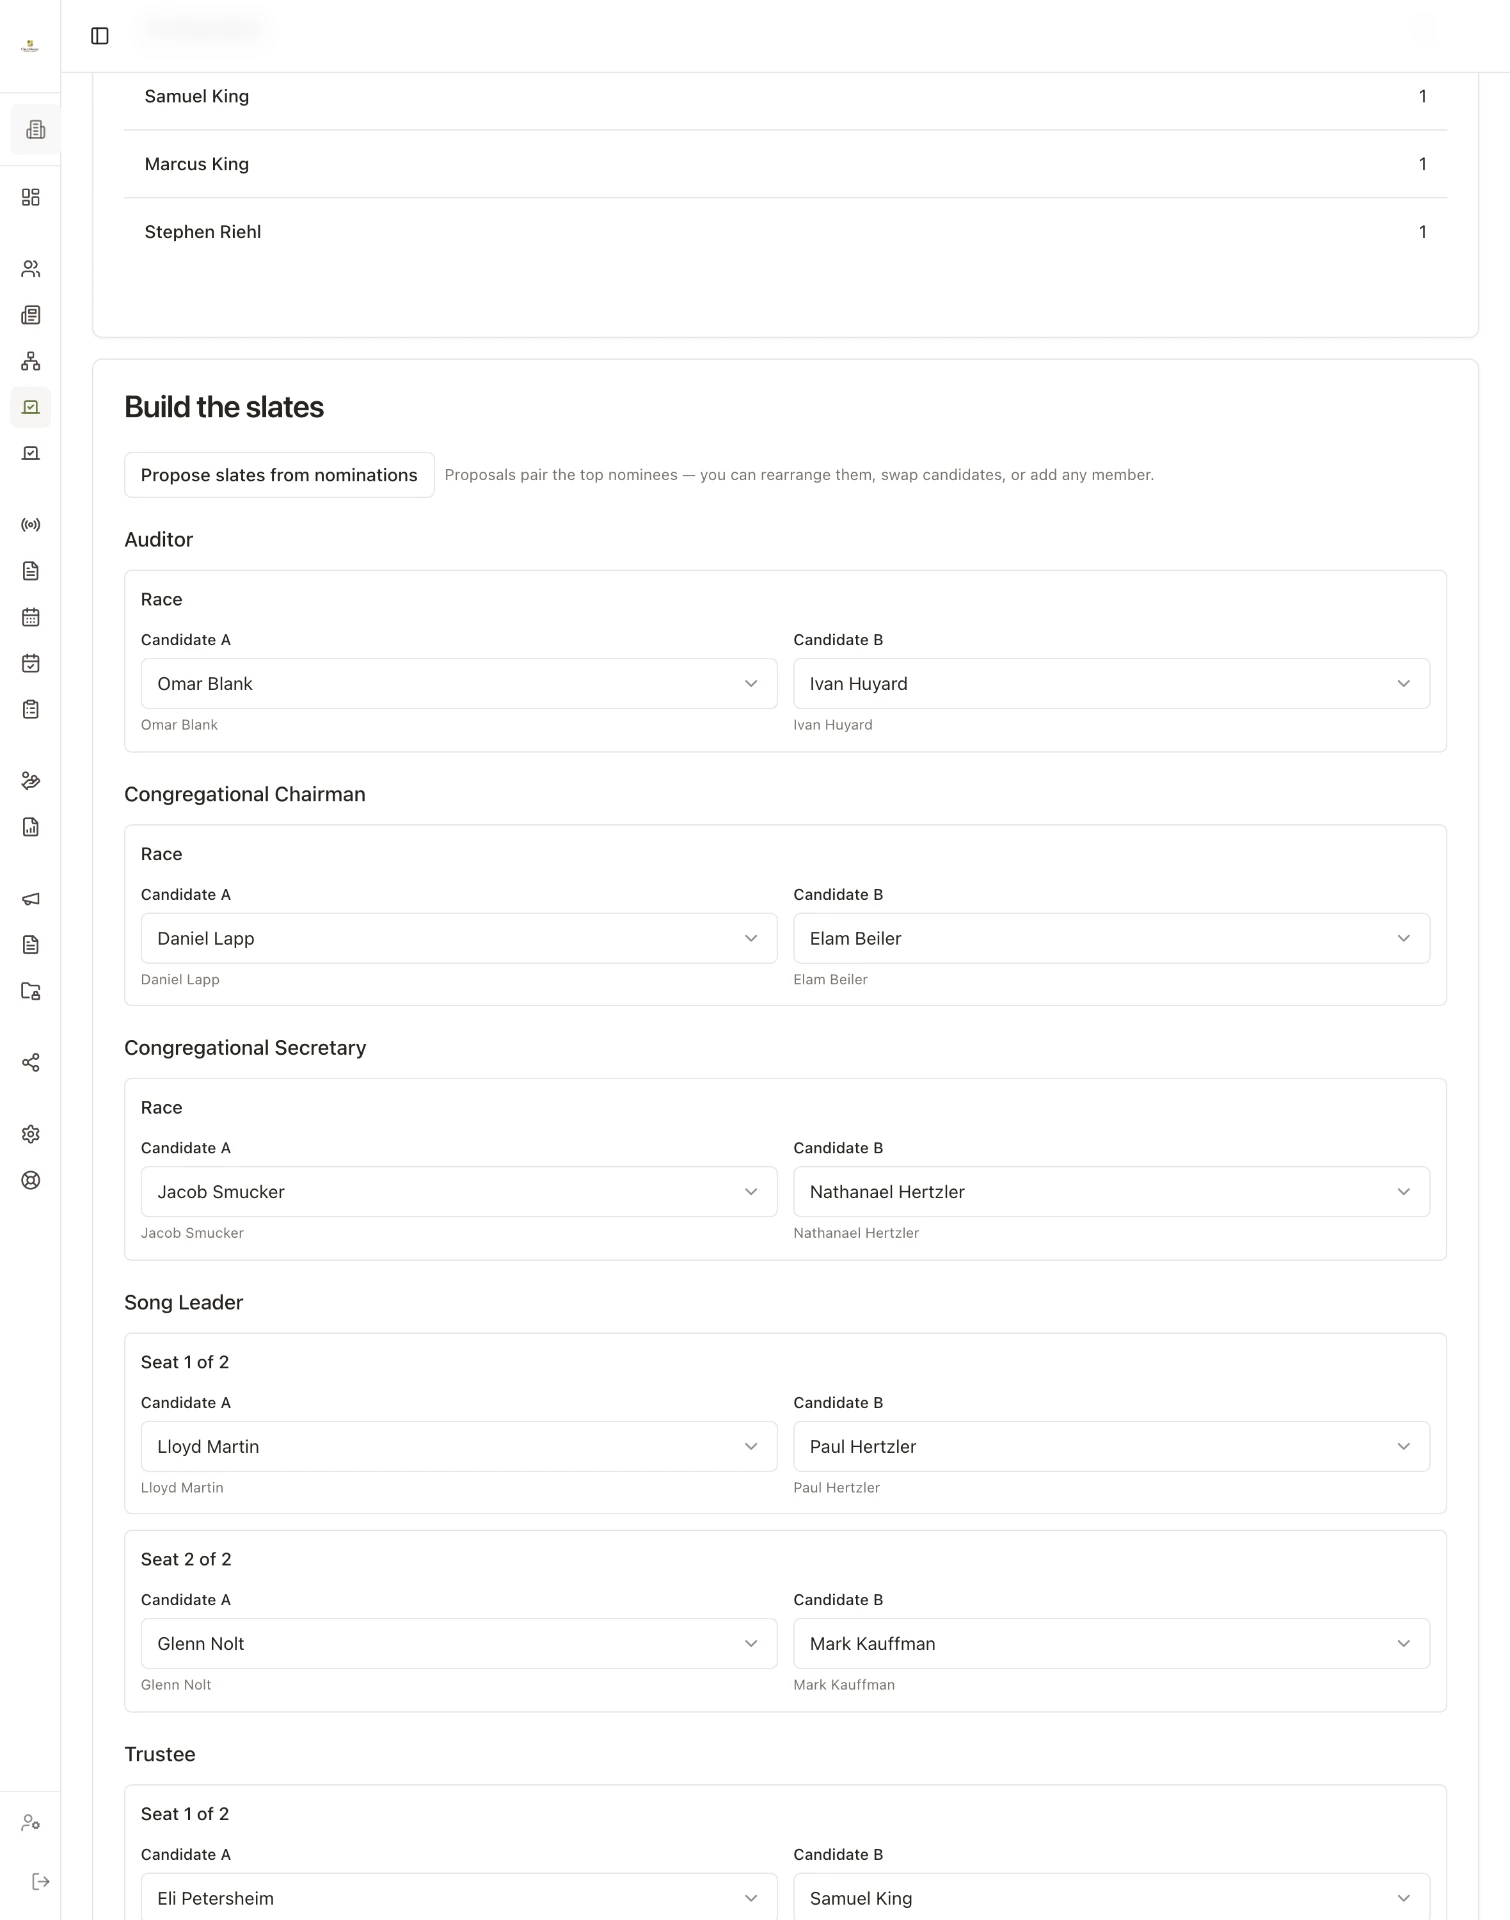Open the help lifebuoy icon in sidebar
This screenshot has height=1920, width=1510.
(31, 1180)
